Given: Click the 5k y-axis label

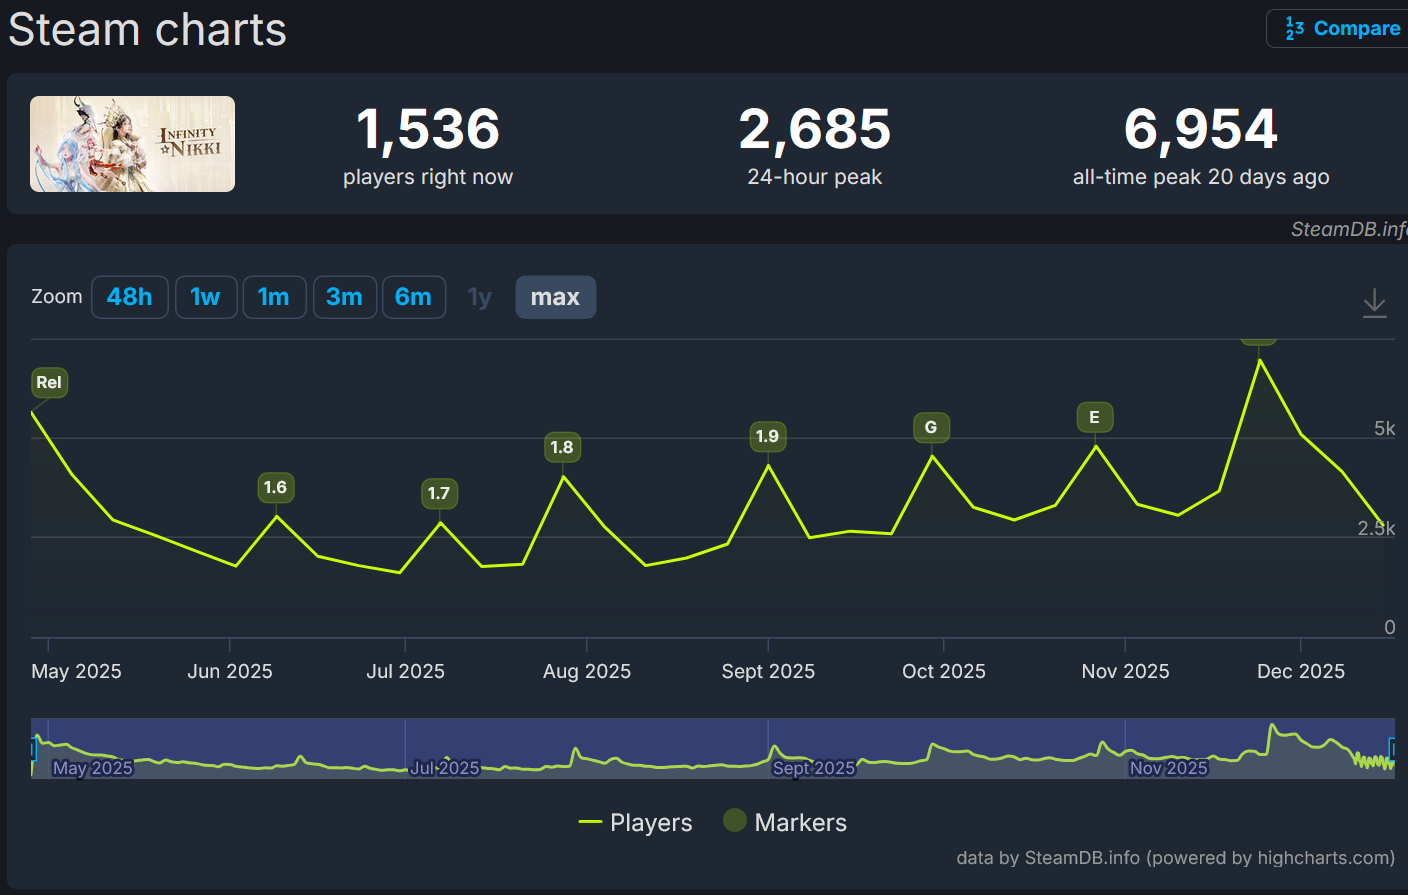Looking at the screenshot, I should 1384,428.
